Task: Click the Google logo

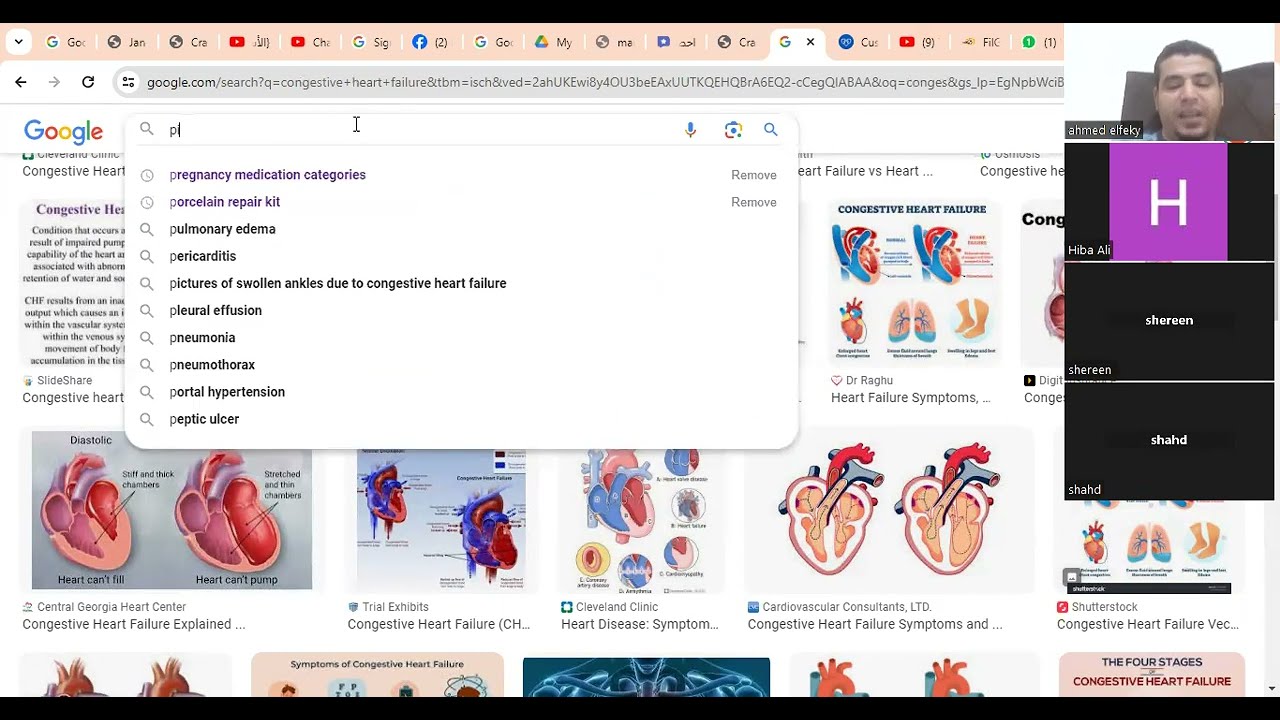Action: coord(63,131)
